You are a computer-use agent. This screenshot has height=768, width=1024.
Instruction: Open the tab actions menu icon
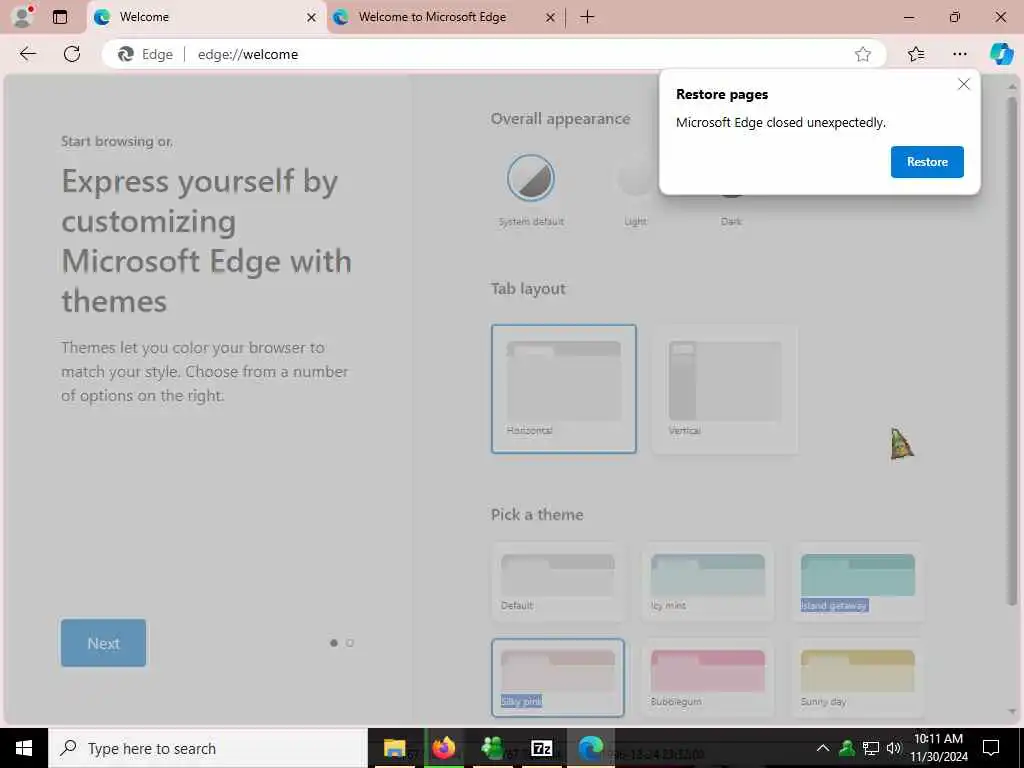[60, 17]
